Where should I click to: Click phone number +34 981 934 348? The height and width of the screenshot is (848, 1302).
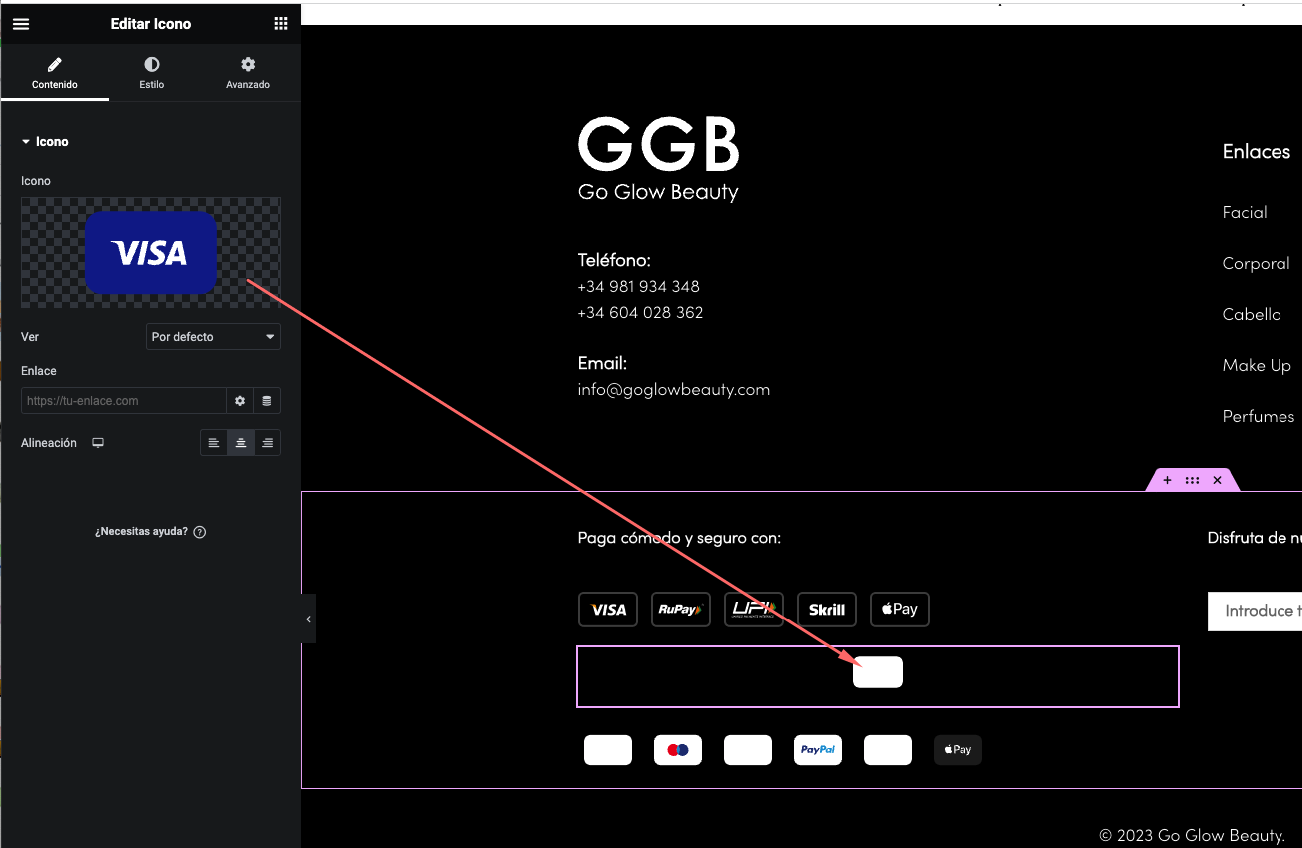coord(639,287)
